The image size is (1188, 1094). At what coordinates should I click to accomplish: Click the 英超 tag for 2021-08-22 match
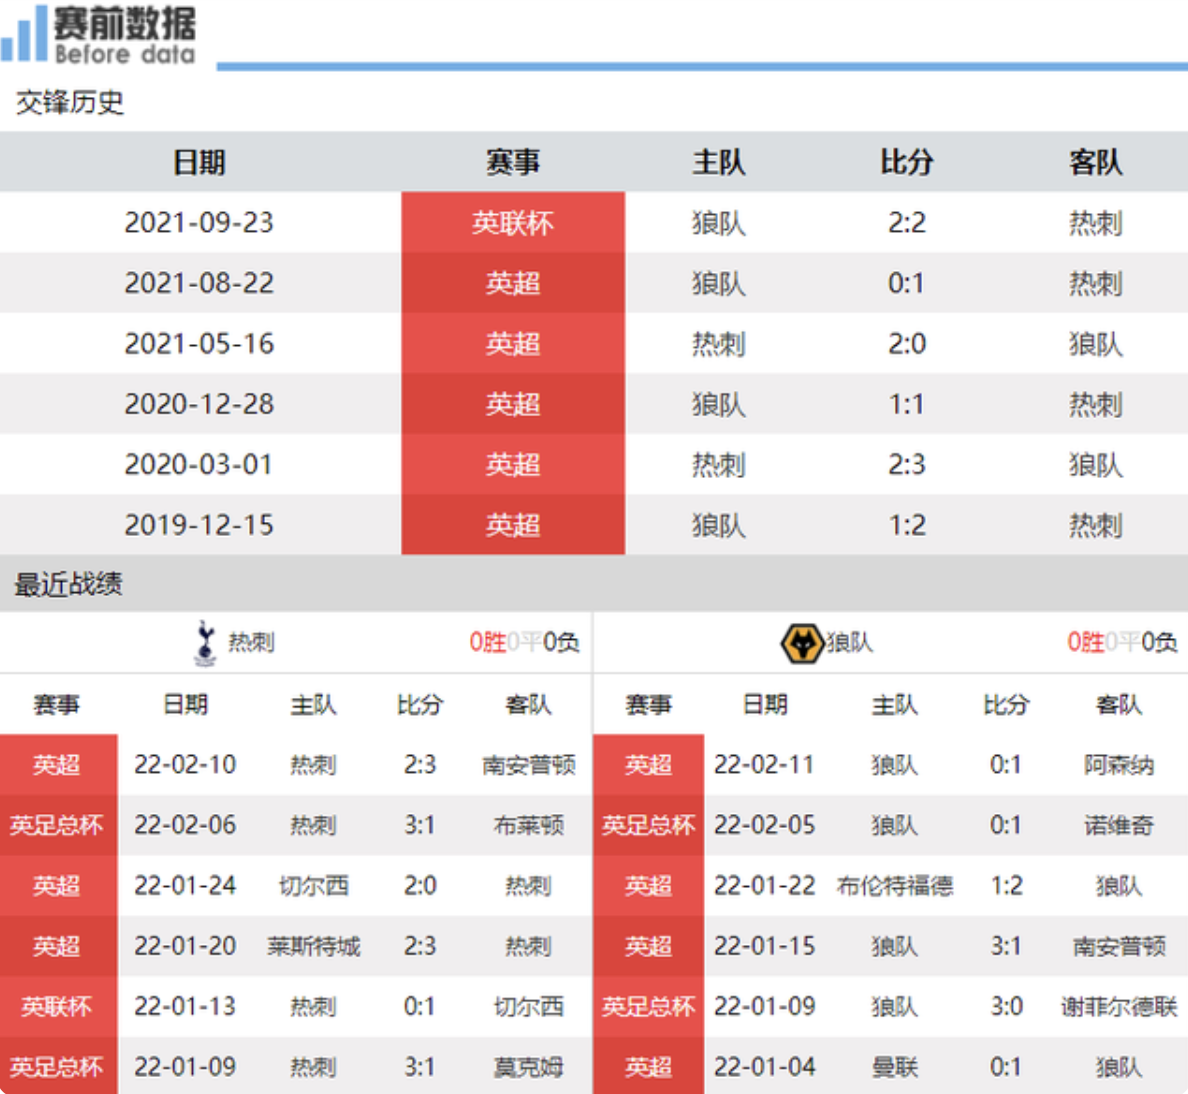click(x=513, y=284)
